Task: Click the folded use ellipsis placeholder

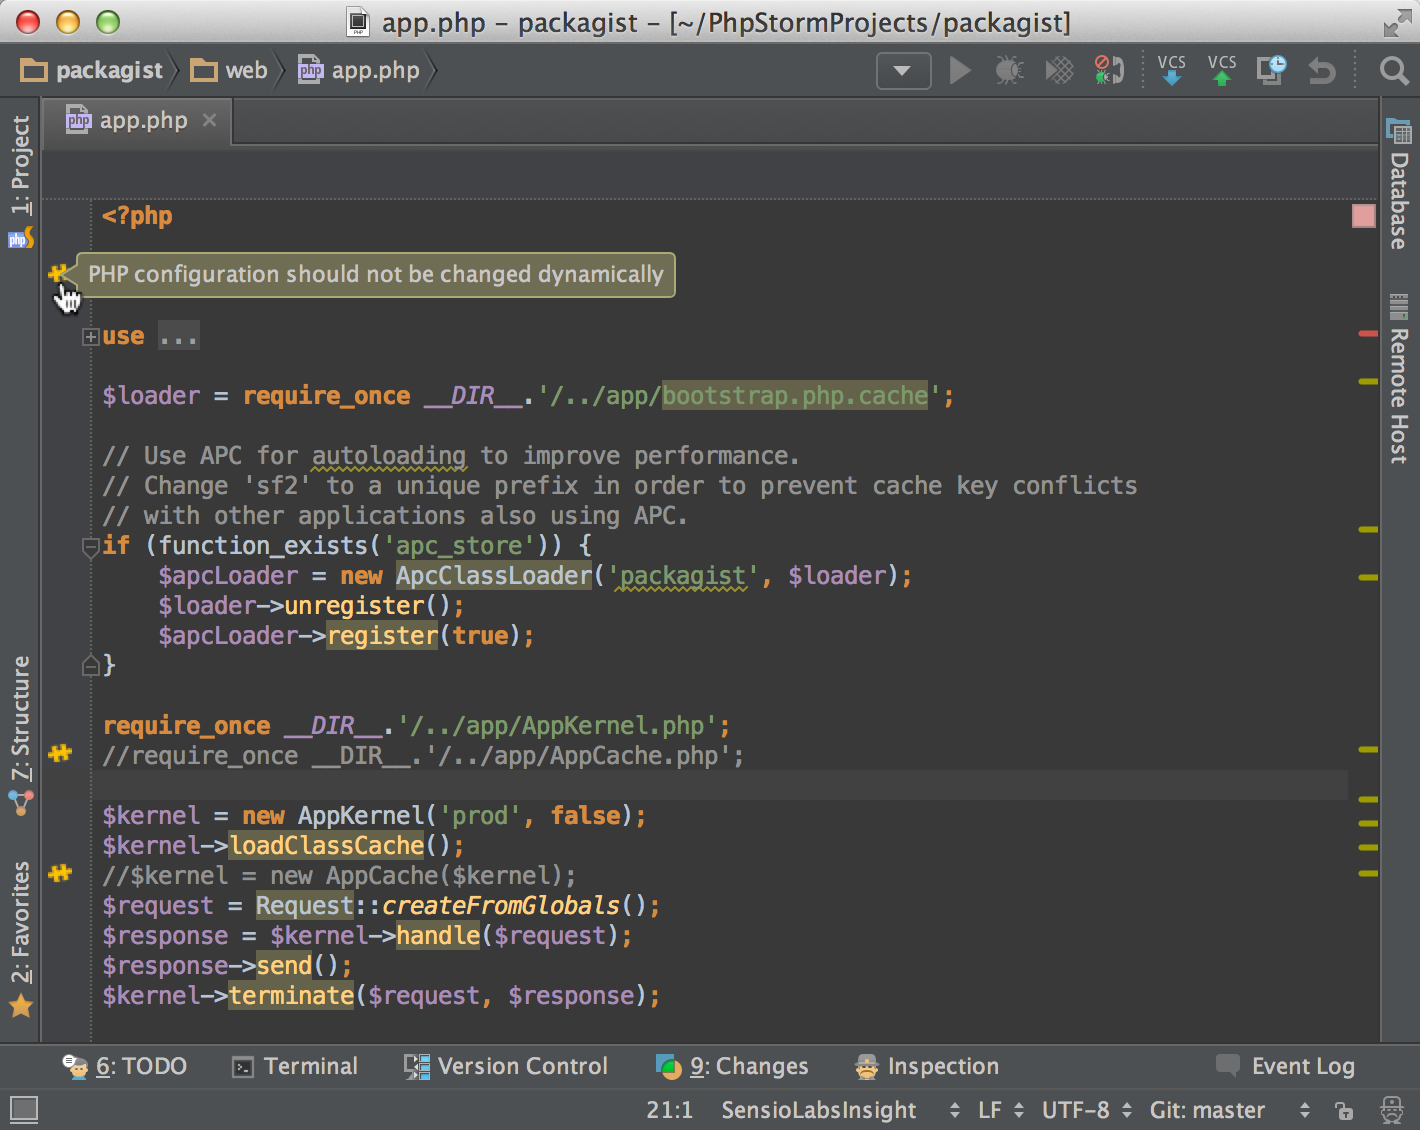Action: pos(179,336)
